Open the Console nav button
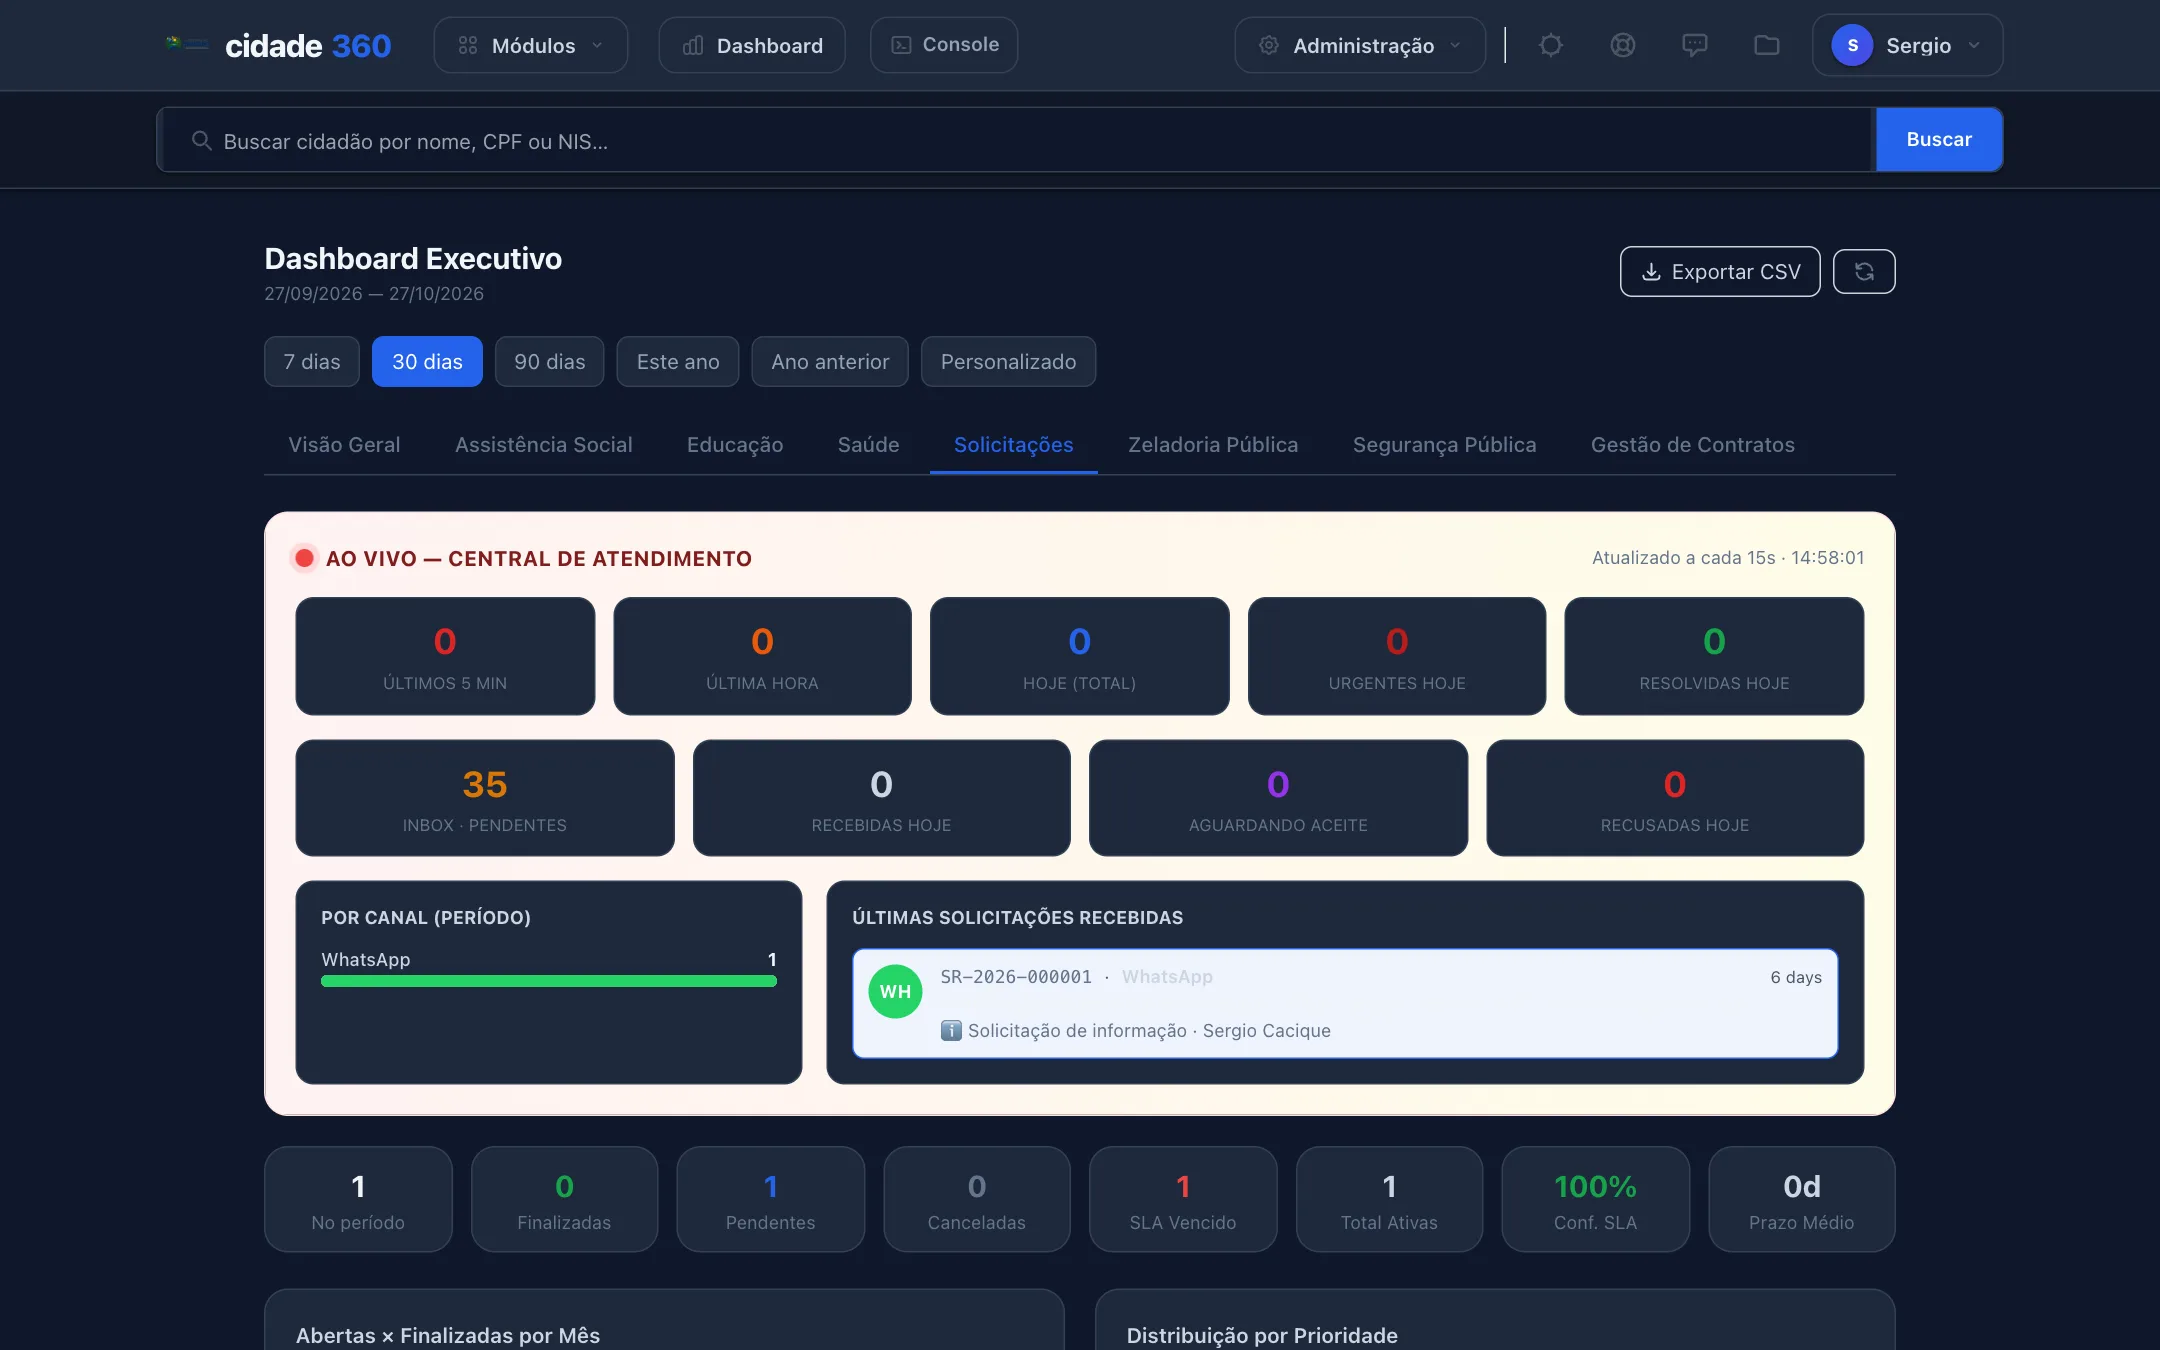2160x1350 pixels. coord(944,45)
